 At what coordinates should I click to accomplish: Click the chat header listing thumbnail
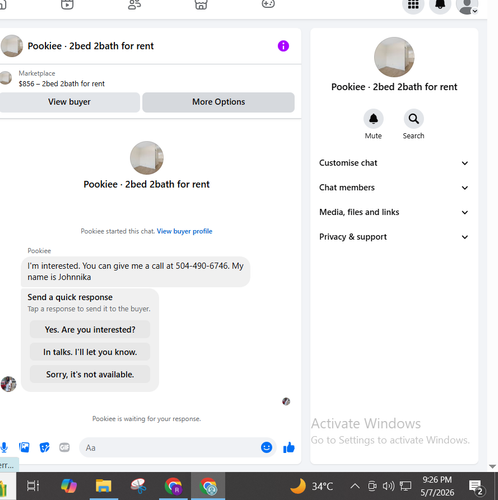point(12,46)
